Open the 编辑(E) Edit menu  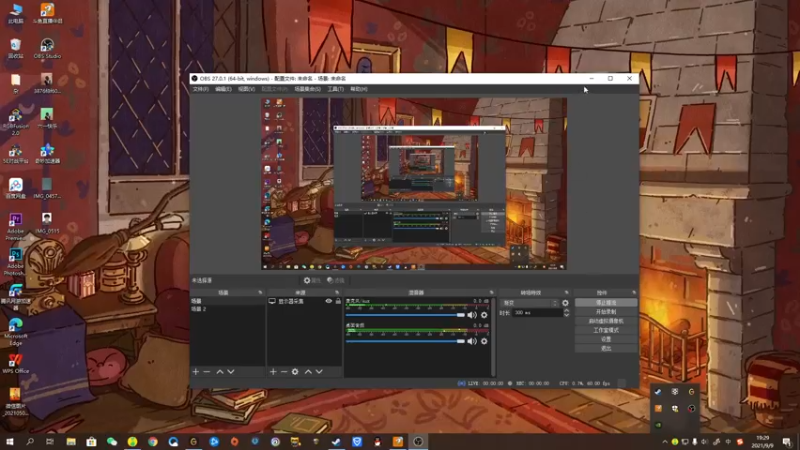(x=223, y=89)
